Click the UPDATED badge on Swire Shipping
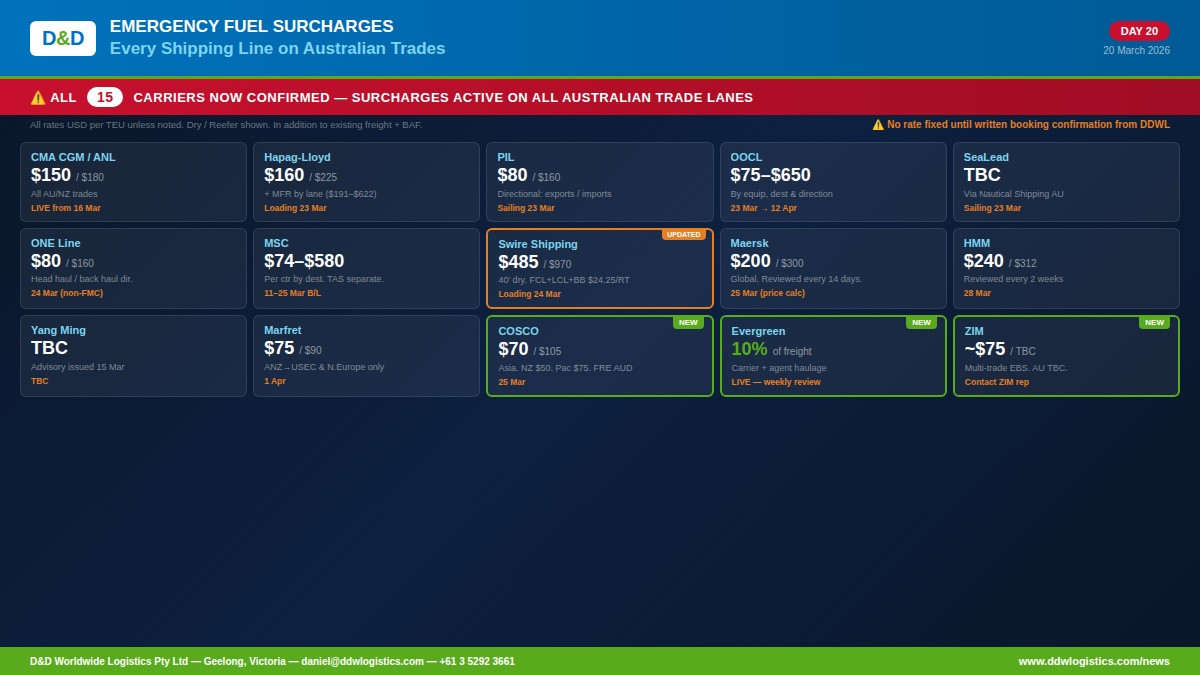The width and height of the screenshot is (1200, 675). (x=683, y=234)
